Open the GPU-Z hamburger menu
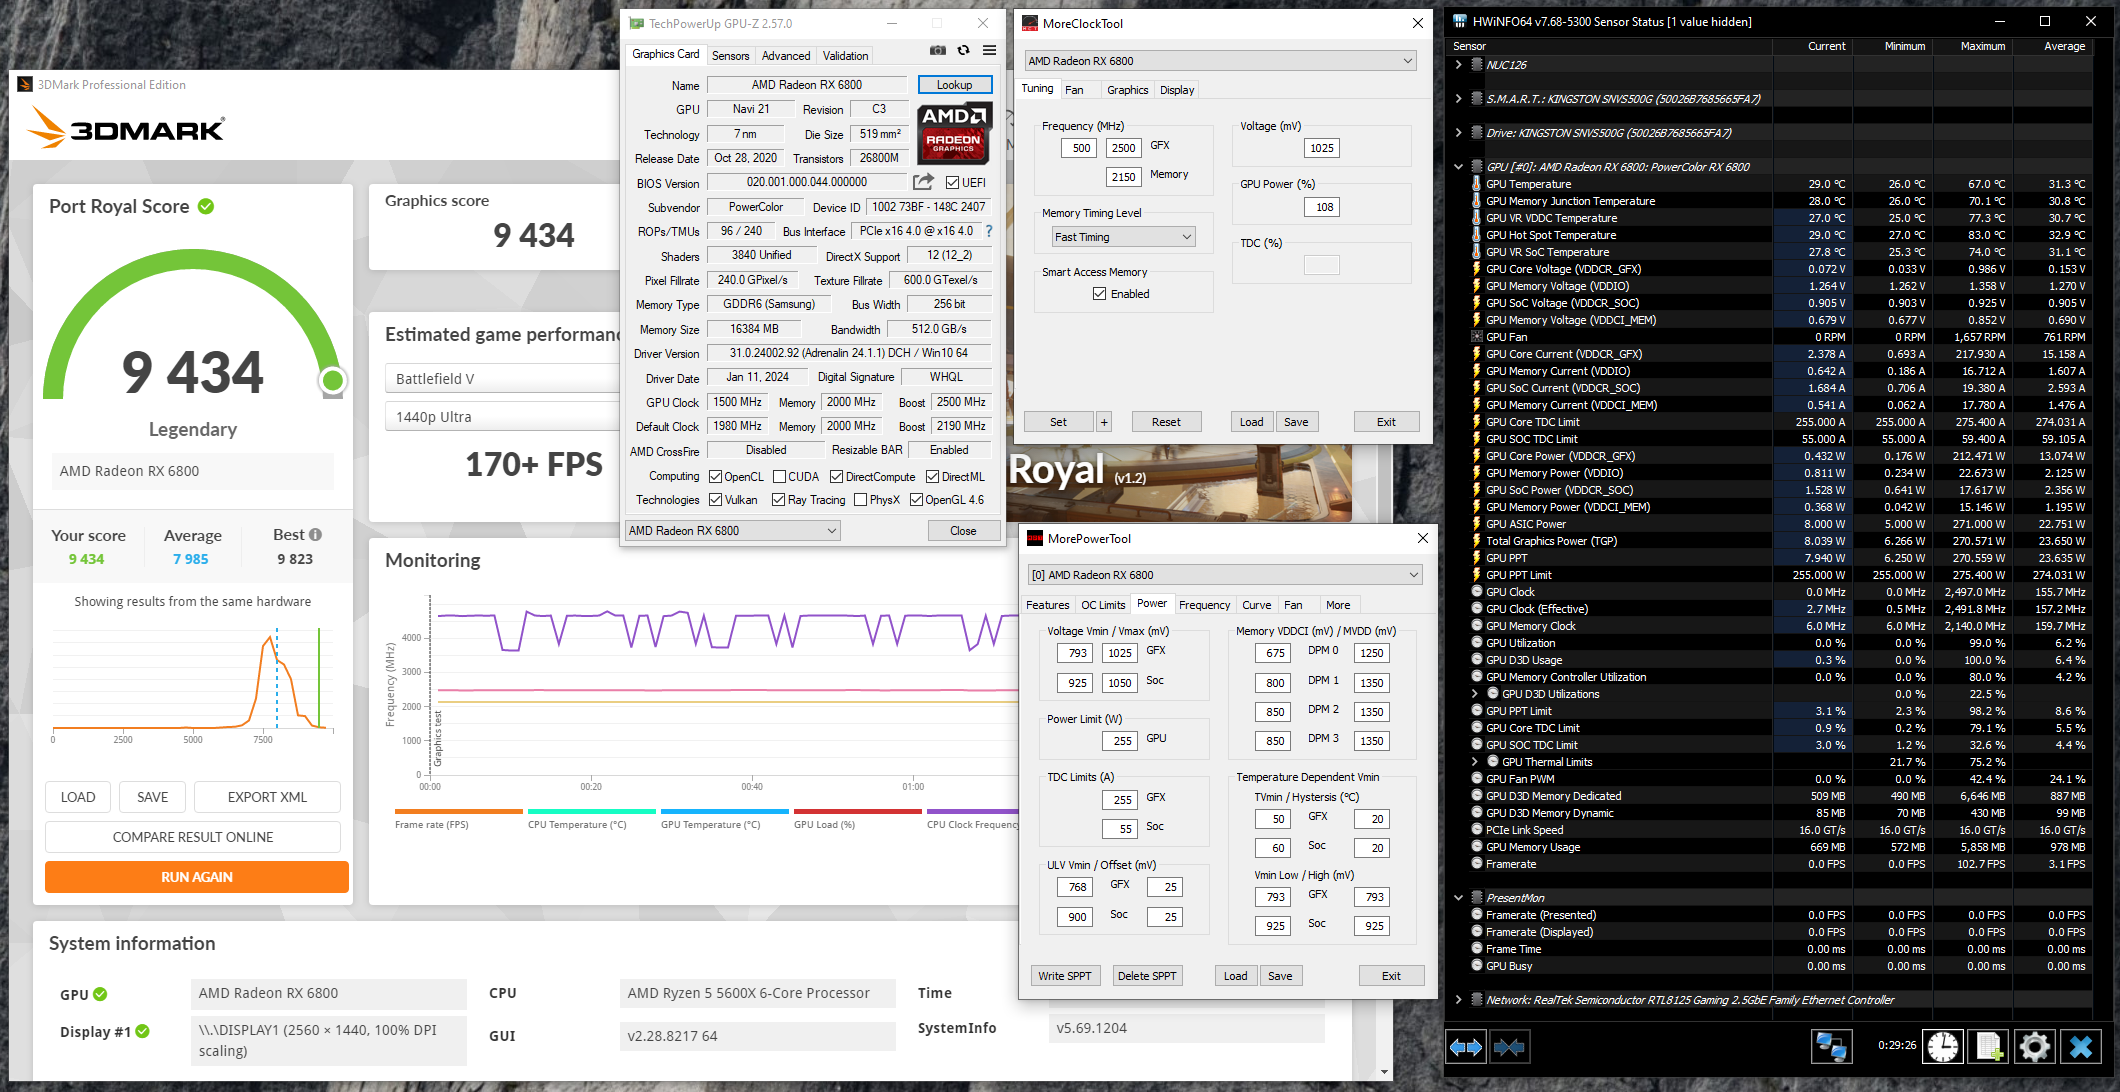The width and height of the screenshot is (2120, 1092). [989, 51]
